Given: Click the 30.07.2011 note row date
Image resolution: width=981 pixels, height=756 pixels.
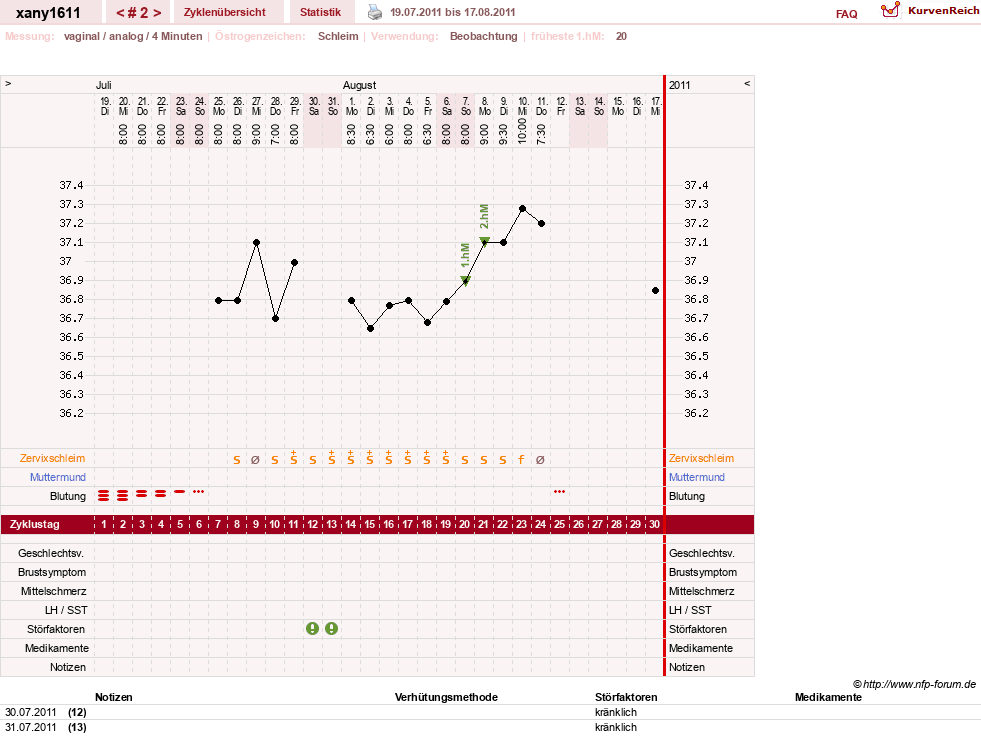Looking at the screenshot, I should [31, 712].
